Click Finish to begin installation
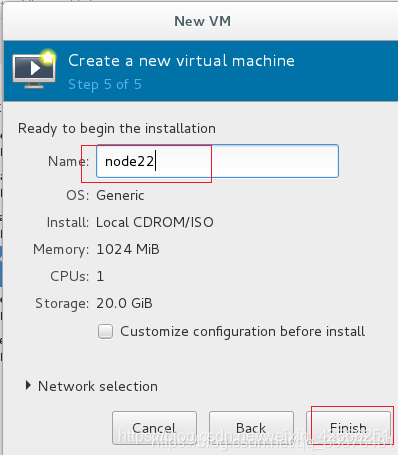Image resolution: width=398 pixels, height=455 pixels. [348, 428]
